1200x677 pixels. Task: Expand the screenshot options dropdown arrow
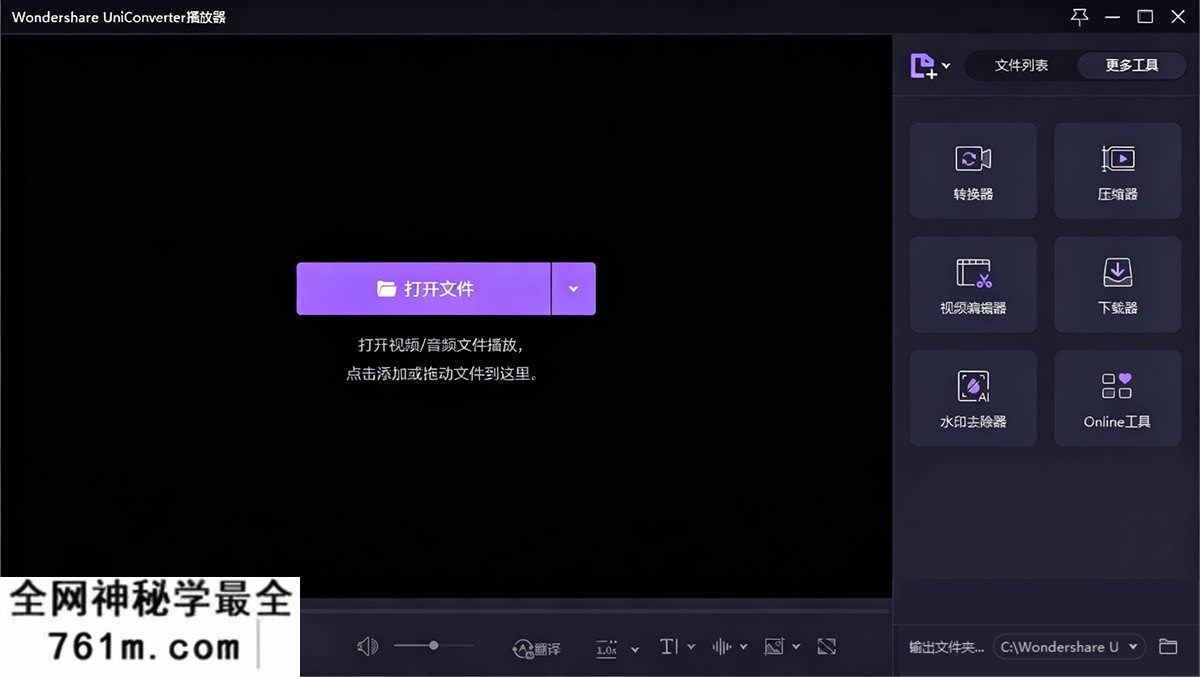click(x=796, y=647)
